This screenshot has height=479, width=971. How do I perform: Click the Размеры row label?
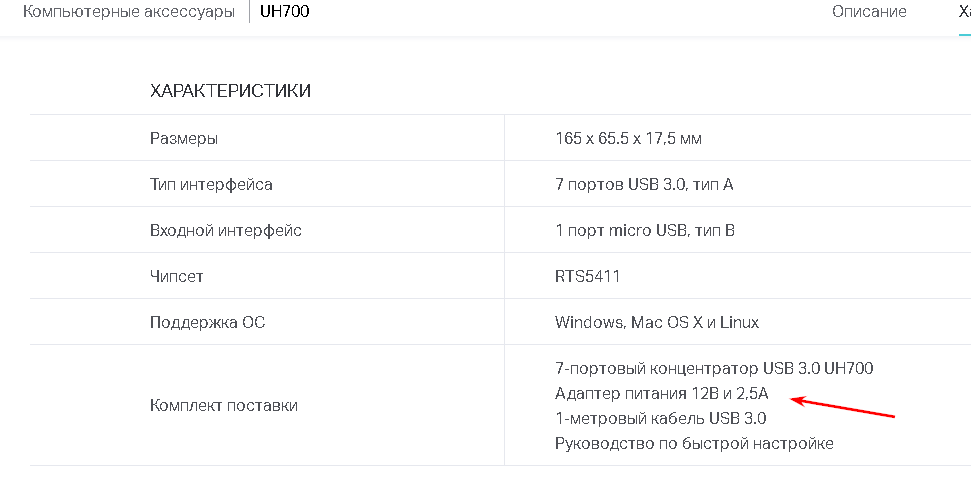pos(184,138)
